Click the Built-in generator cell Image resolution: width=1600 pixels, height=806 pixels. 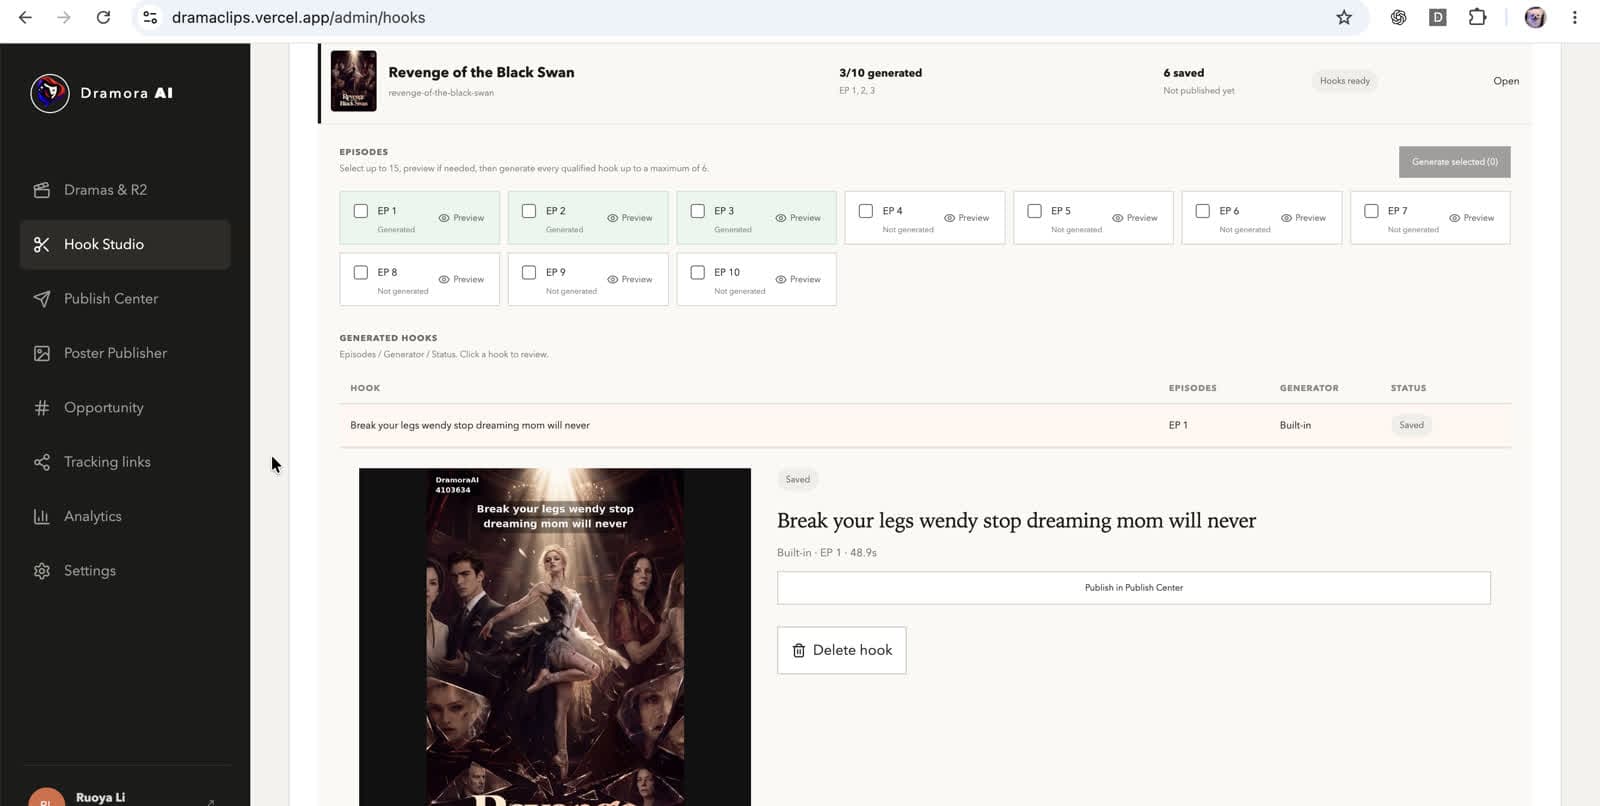[x=1295, y=425]
